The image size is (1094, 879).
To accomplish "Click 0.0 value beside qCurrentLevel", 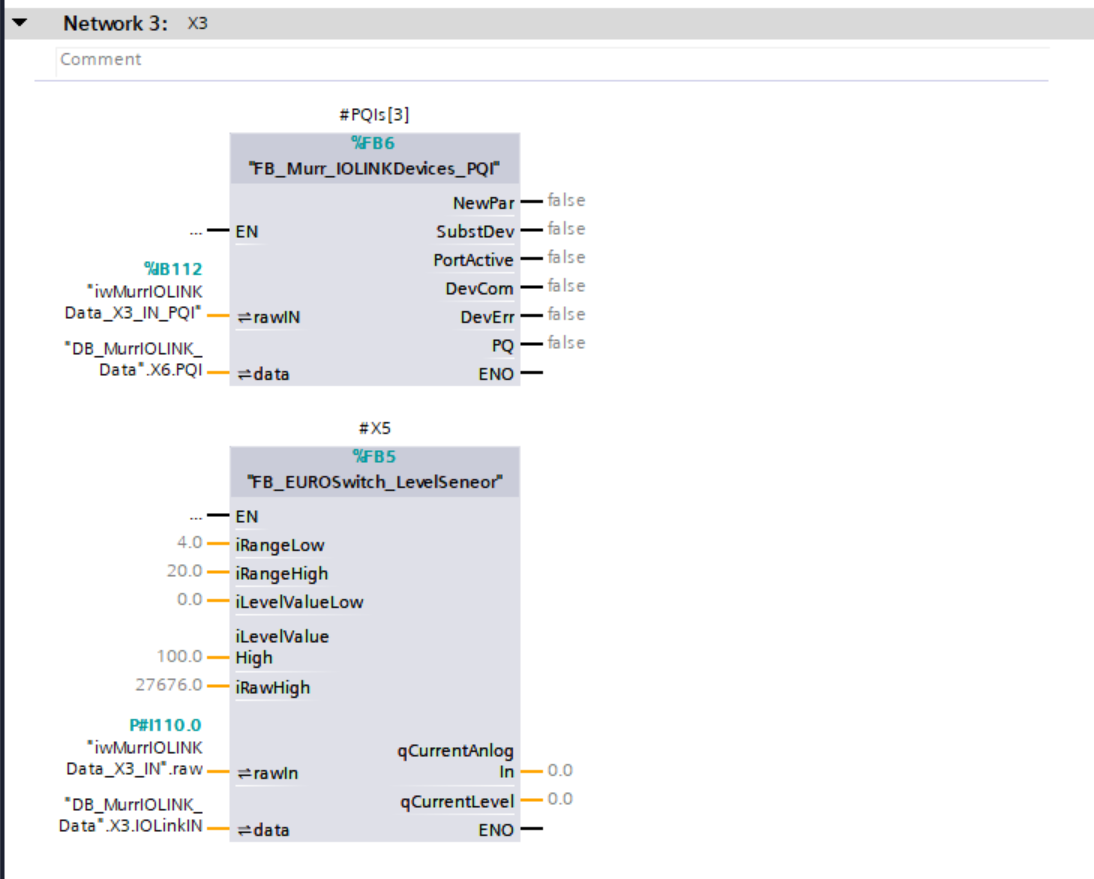I will click(560, 799).
